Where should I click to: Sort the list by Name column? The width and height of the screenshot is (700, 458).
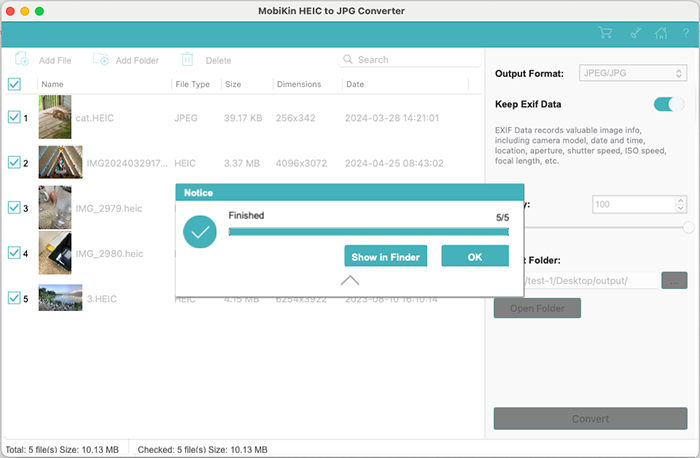(x=53, y=84)
